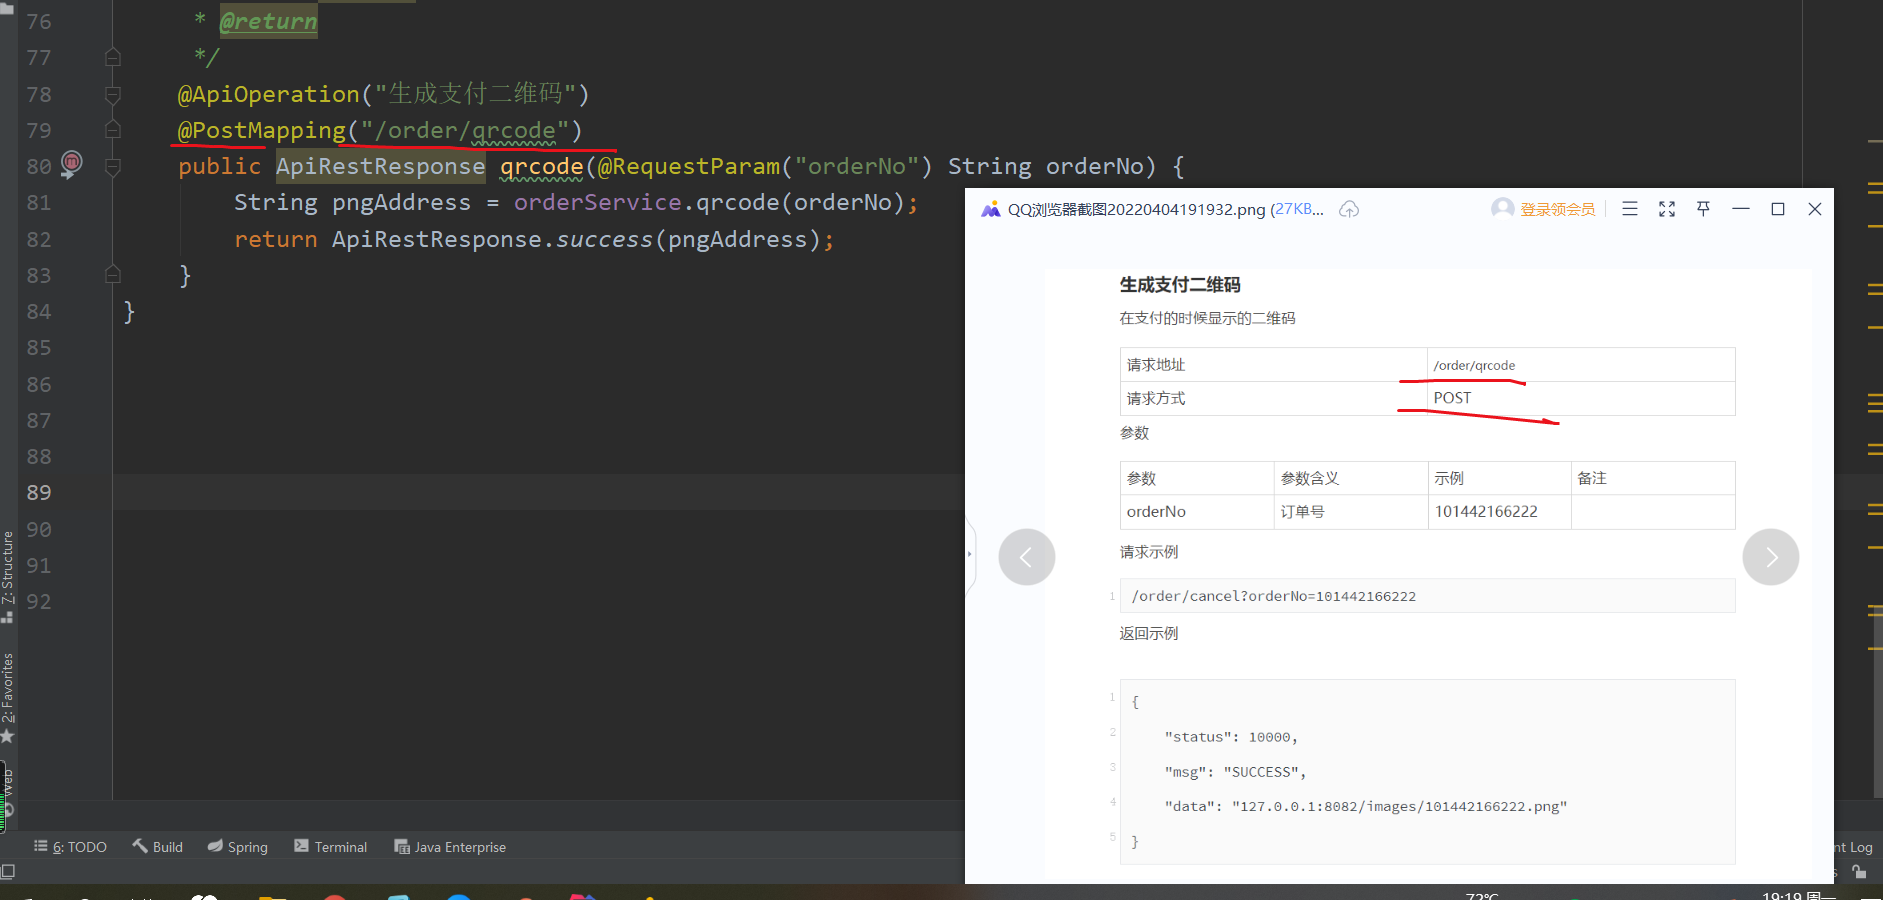Click the 登录领会员 login link
Viewport: 1883px width, 900px height.
point(1557,209)
